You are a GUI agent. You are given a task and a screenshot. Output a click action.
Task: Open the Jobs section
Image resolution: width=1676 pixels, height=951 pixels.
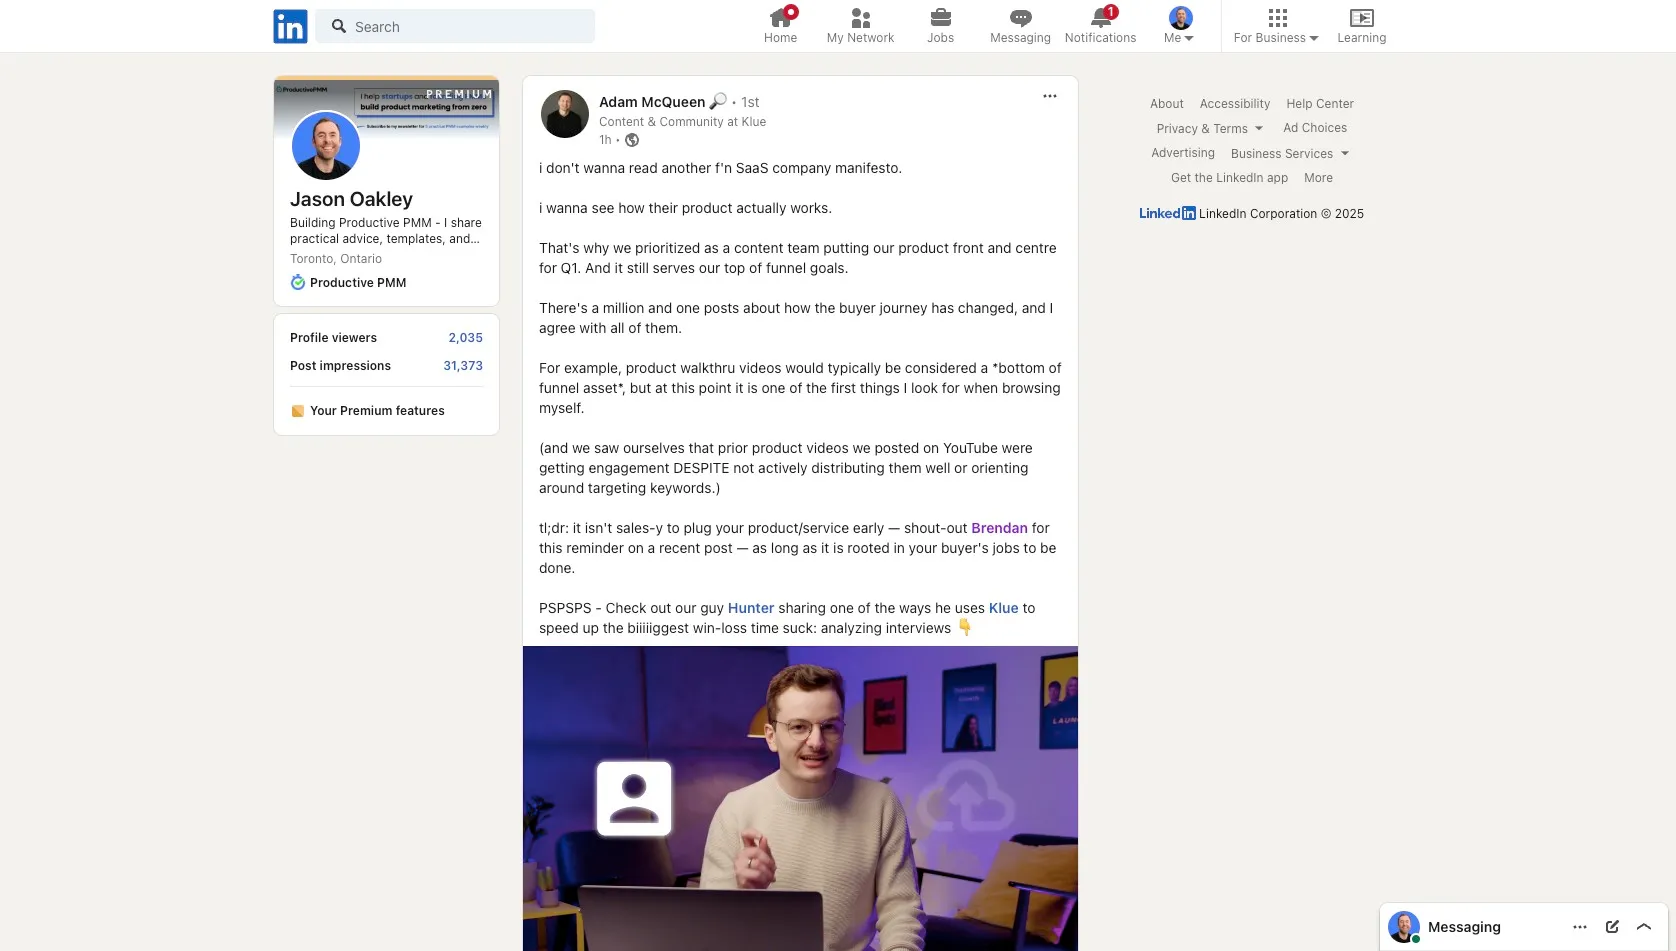(x=940, y=25)
